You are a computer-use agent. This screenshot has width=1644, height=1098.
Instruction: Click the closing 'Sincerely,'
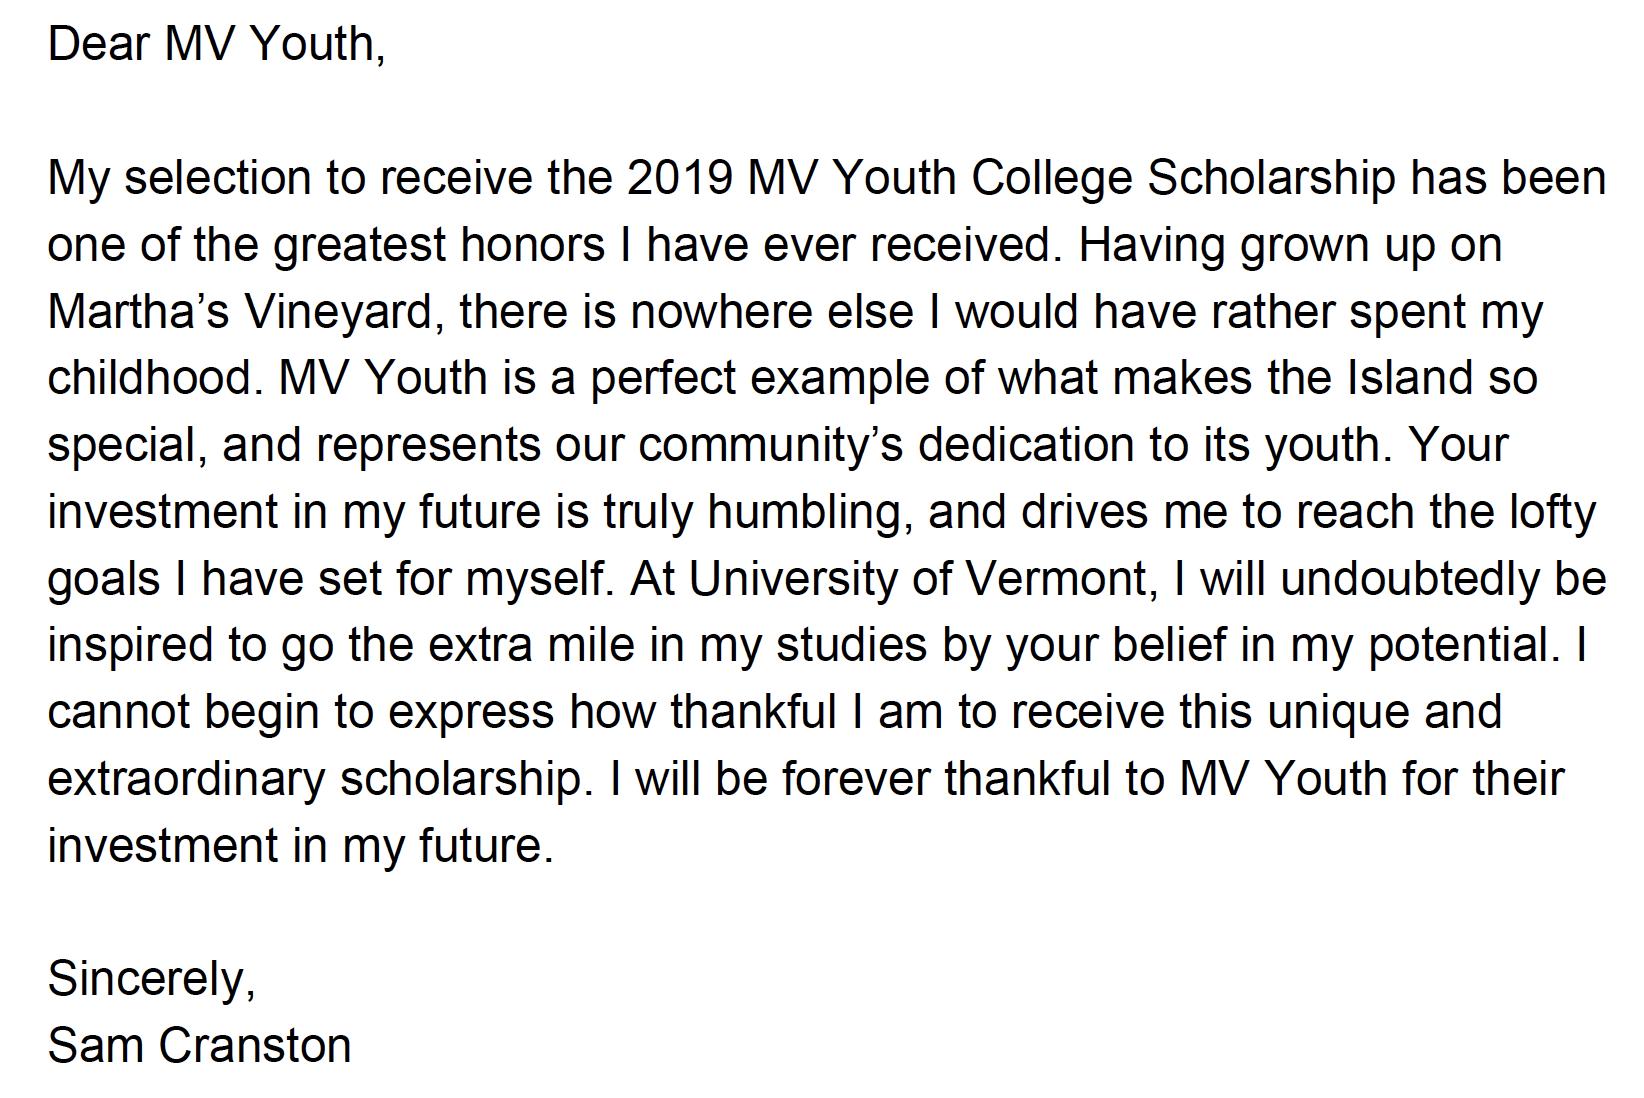click(x=152, y=979)
